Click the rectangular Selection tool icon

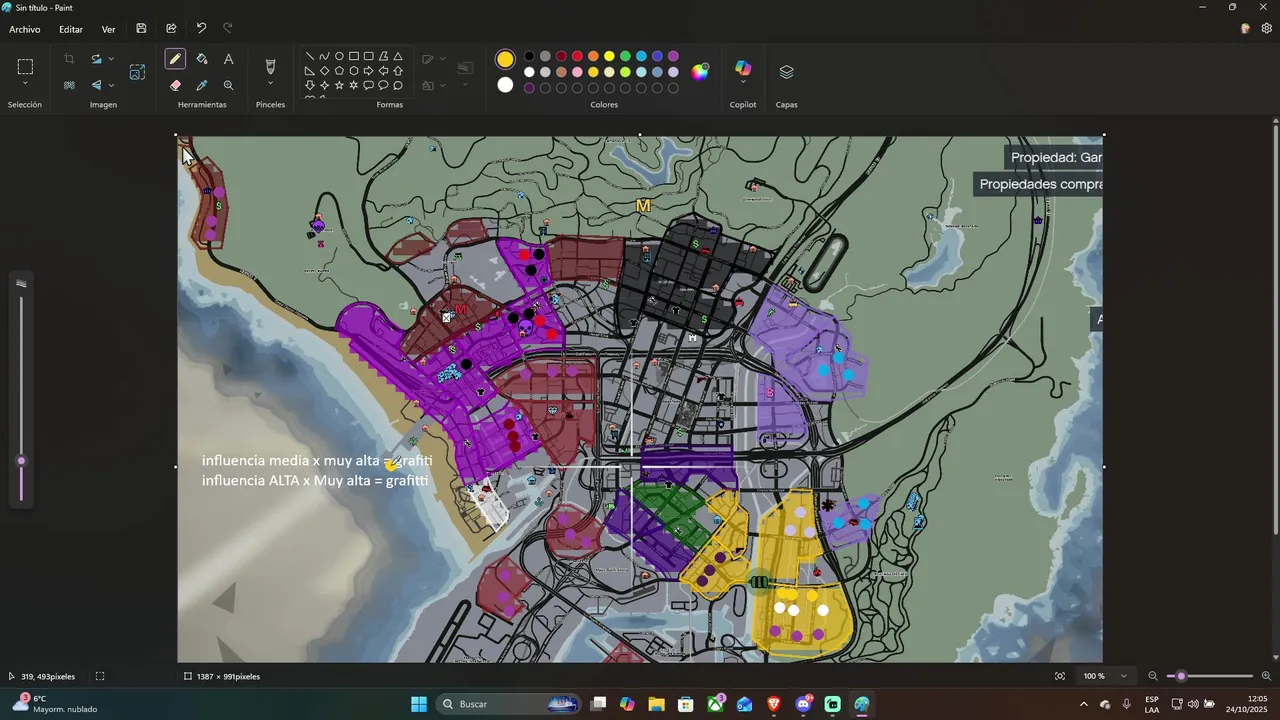[25, 67]
